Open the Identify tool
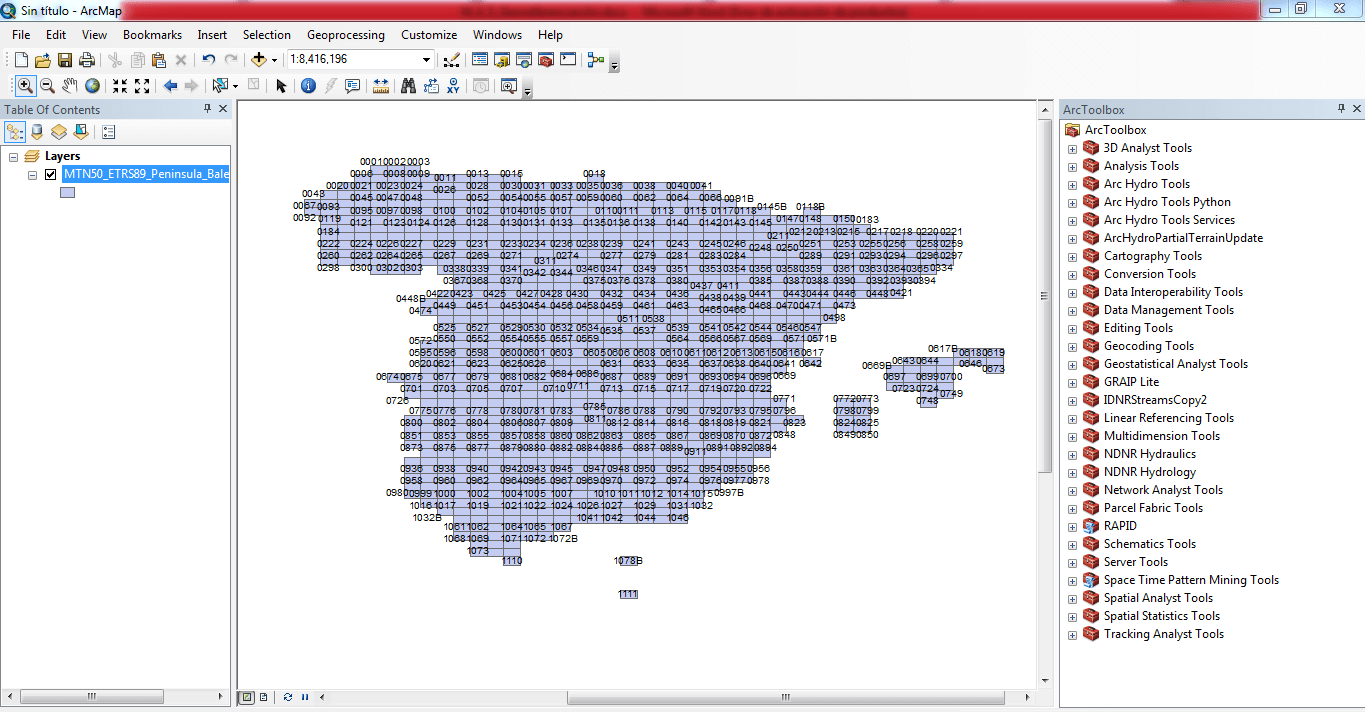The width and height of the screenshot is (1365, 712). 308,86
